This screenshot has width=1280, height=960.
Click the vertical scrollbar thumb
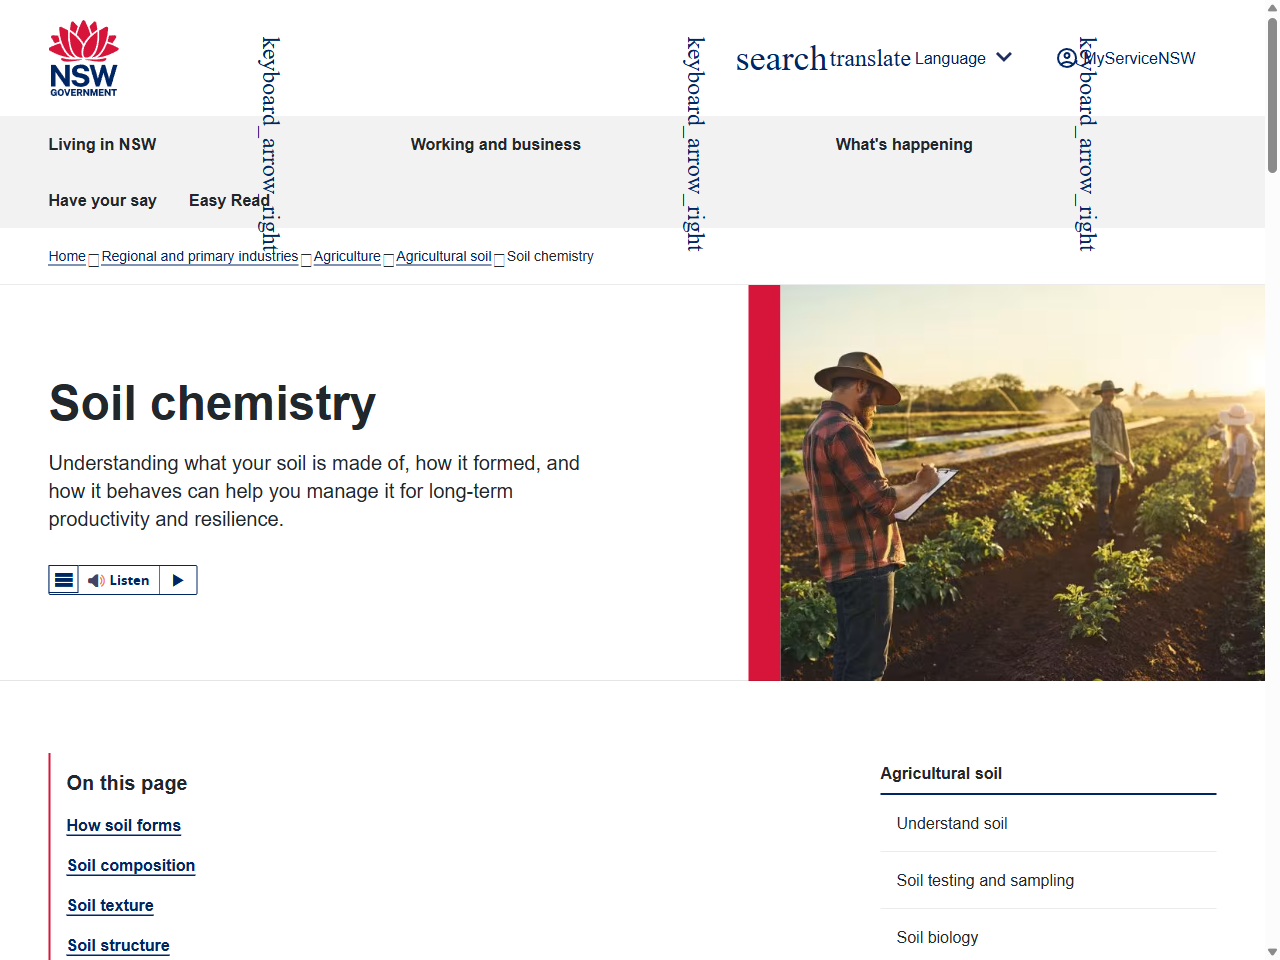[x=1272, y=95]
